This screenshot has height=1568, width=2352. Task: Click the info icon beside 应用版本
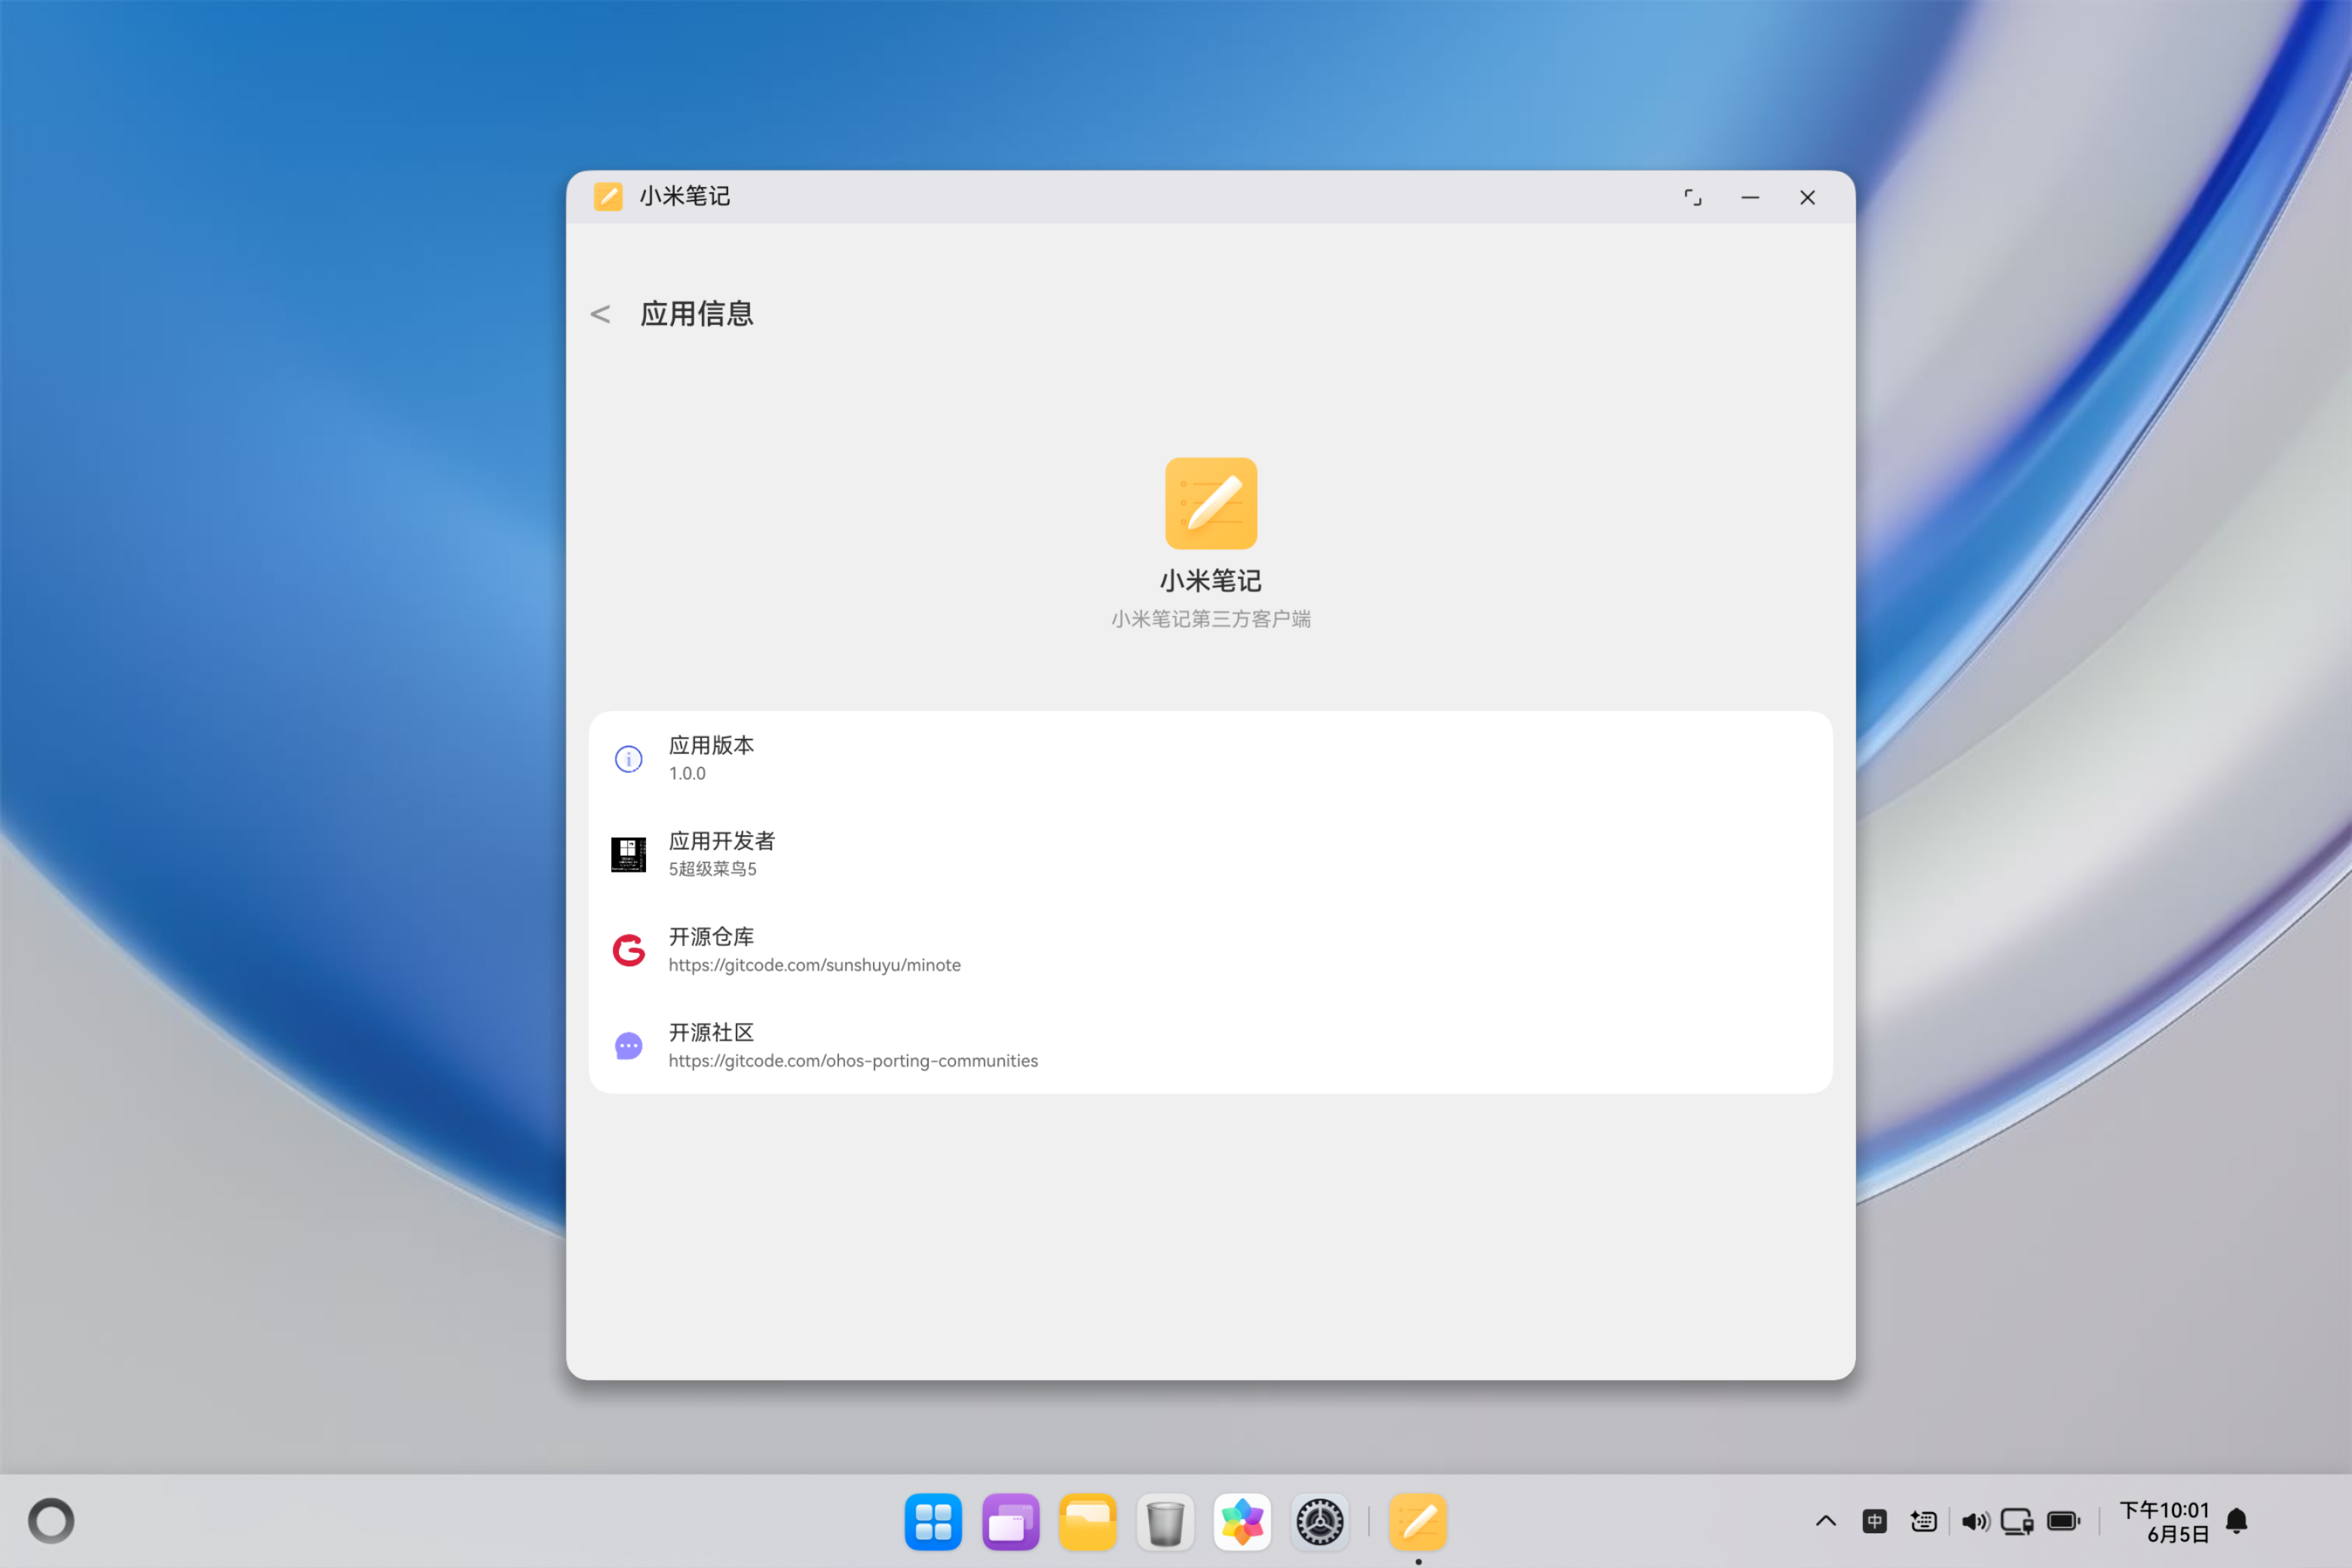coord(628,759)
